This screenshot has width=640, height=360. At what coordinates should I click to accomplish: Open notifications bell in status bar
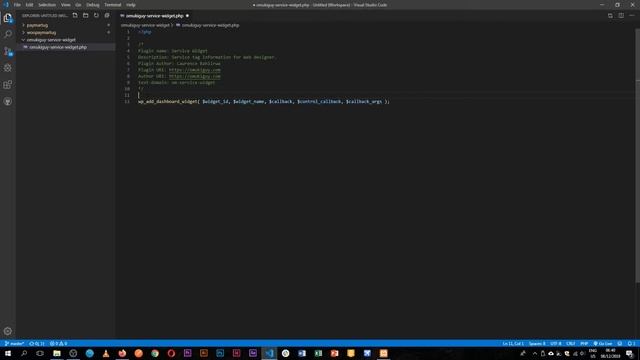631,344
